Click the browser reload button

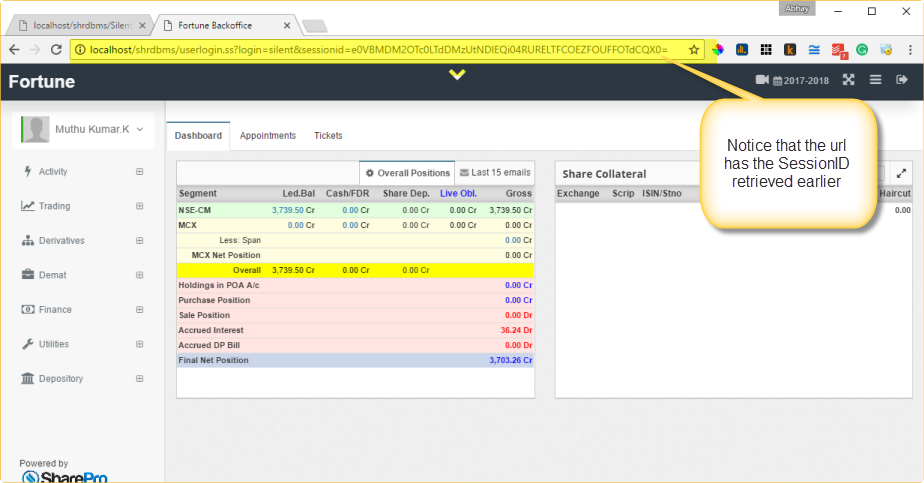(x=56, y=49)
